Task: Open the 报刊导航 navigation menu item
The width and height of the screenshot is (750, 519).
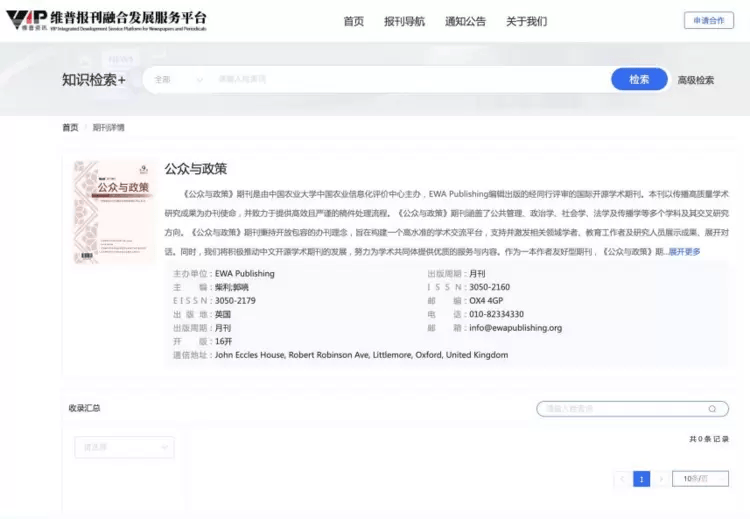Action: coord(404,21)
